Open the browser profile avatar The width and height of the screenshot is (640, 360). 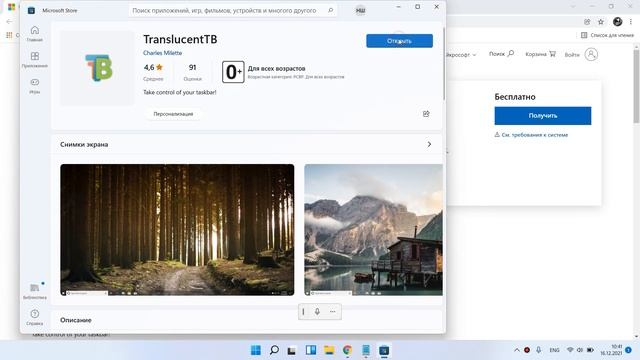pos(618,22)
